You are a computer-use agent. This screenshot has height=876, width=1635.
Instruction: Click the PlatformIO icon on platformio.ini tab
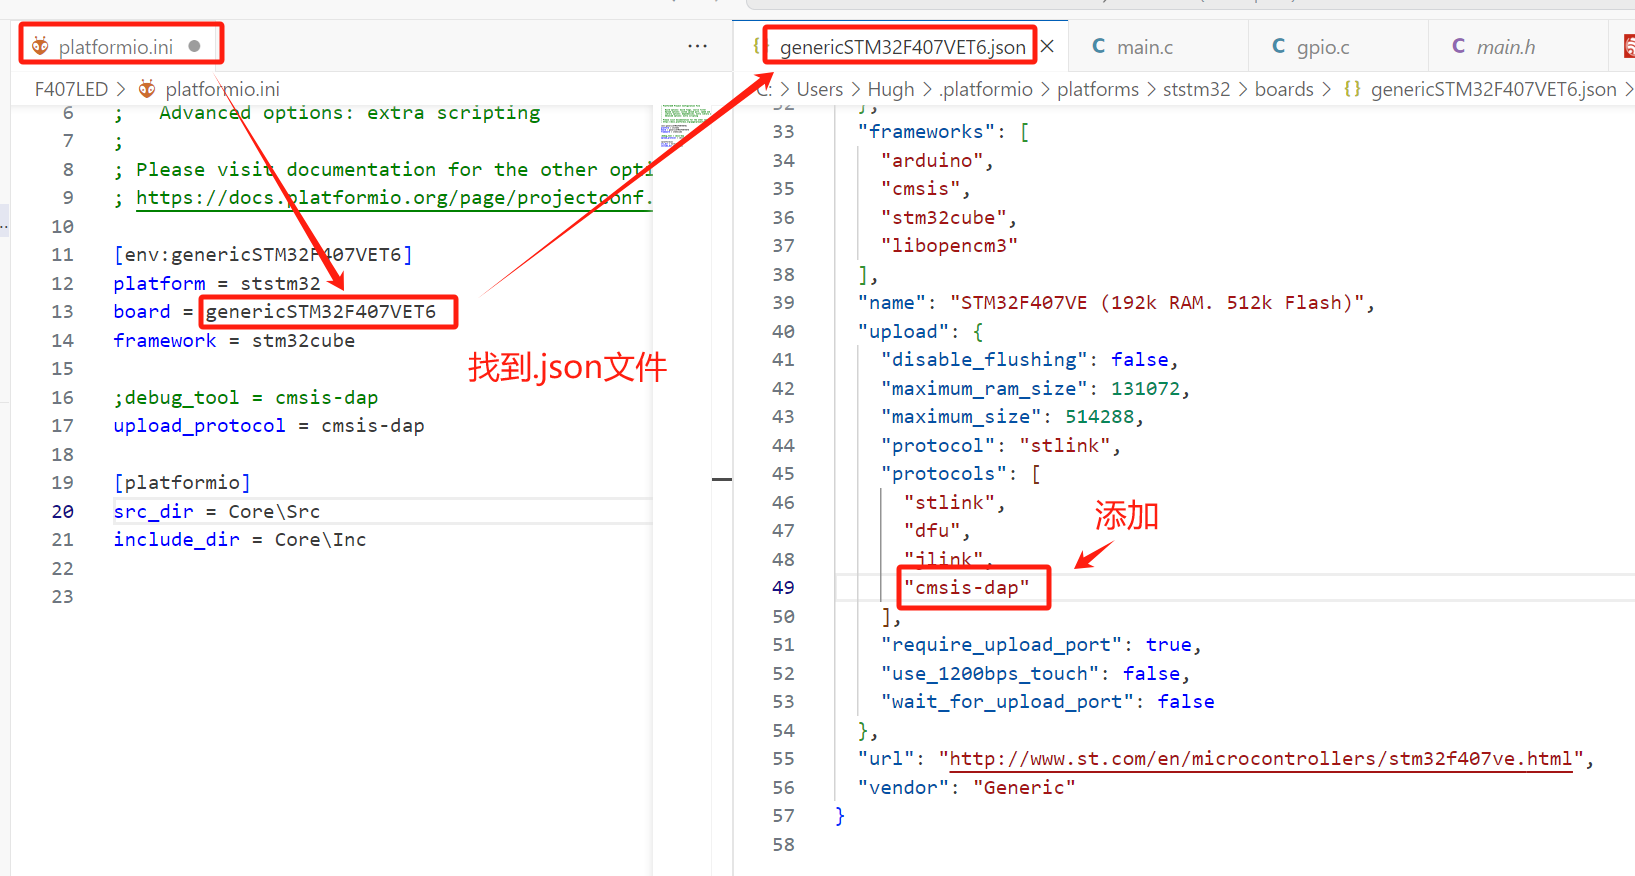tap(40, 46)
